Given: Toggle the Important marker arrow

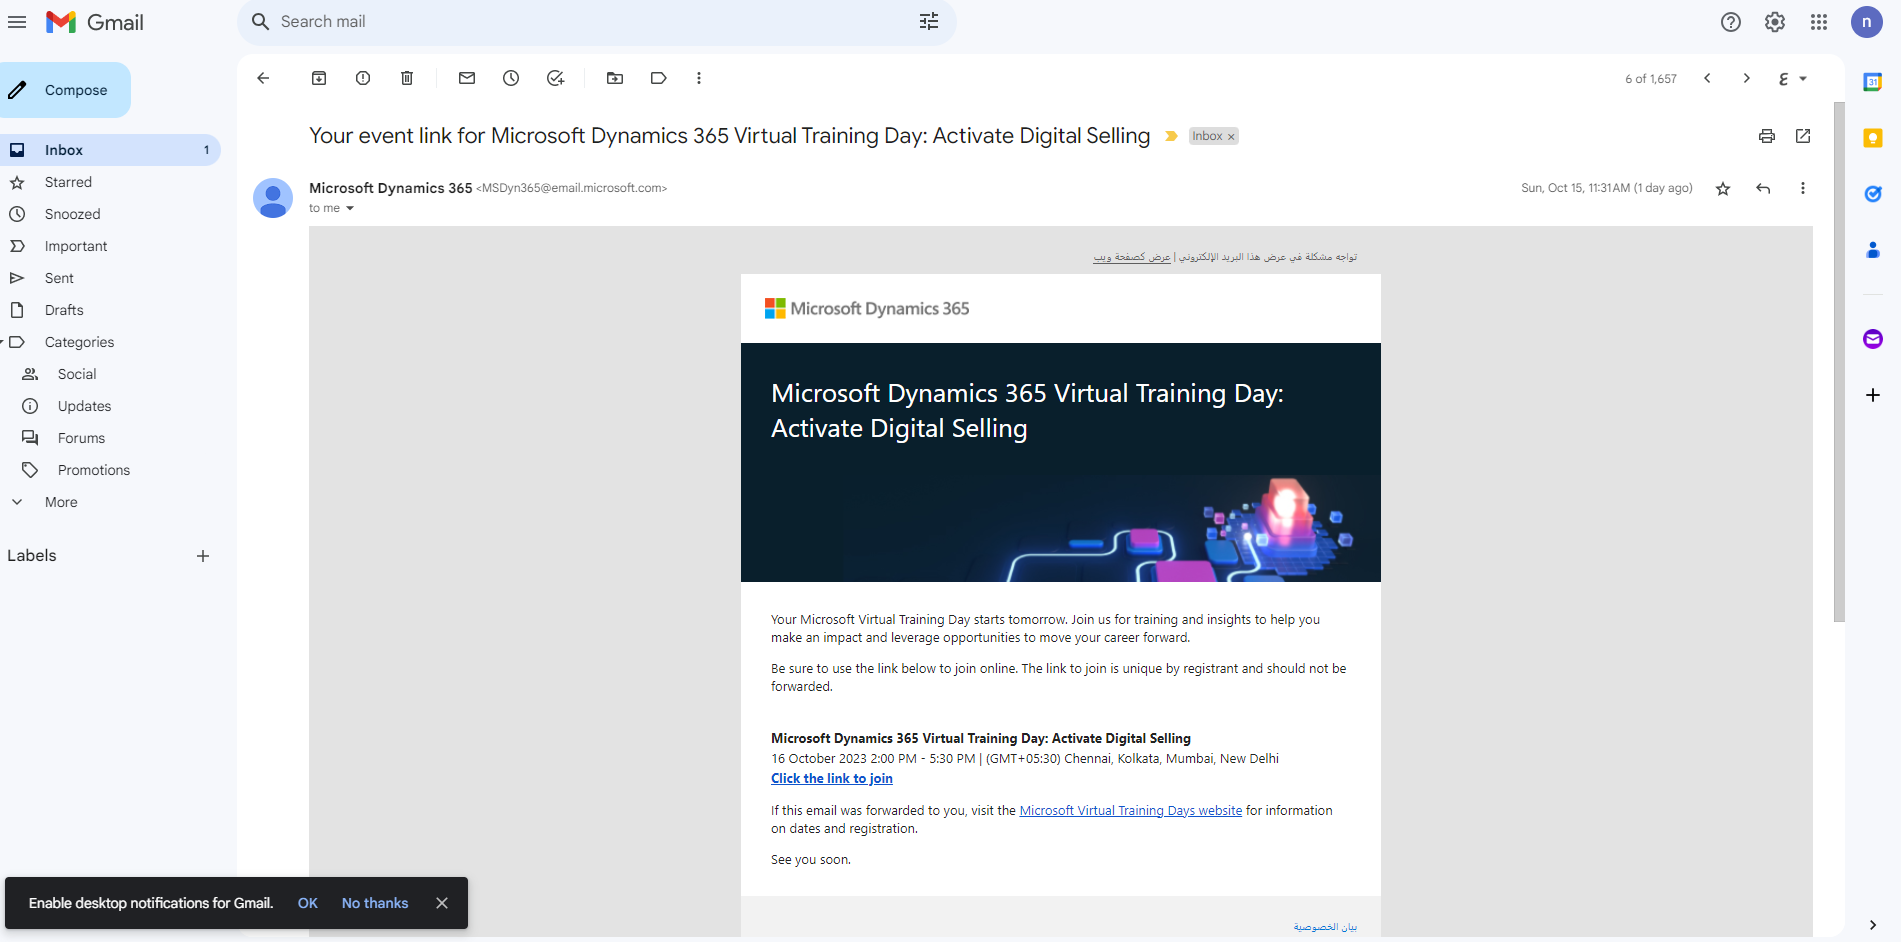Looking at the screenshot, I should pos(1171,136).
